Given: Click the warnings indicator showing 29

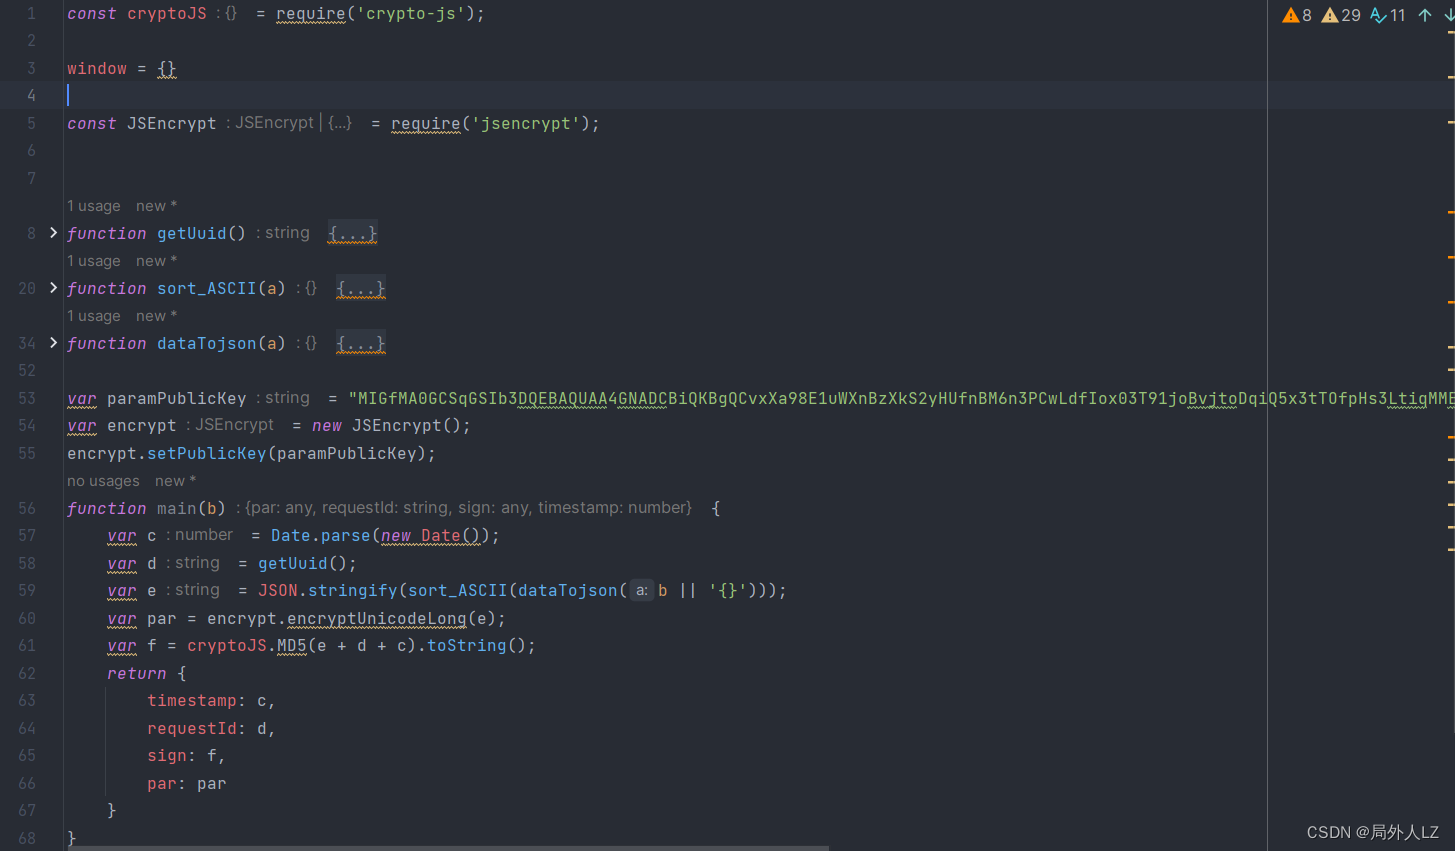Looking at the screenshot, I should [x=1341, y=15].
